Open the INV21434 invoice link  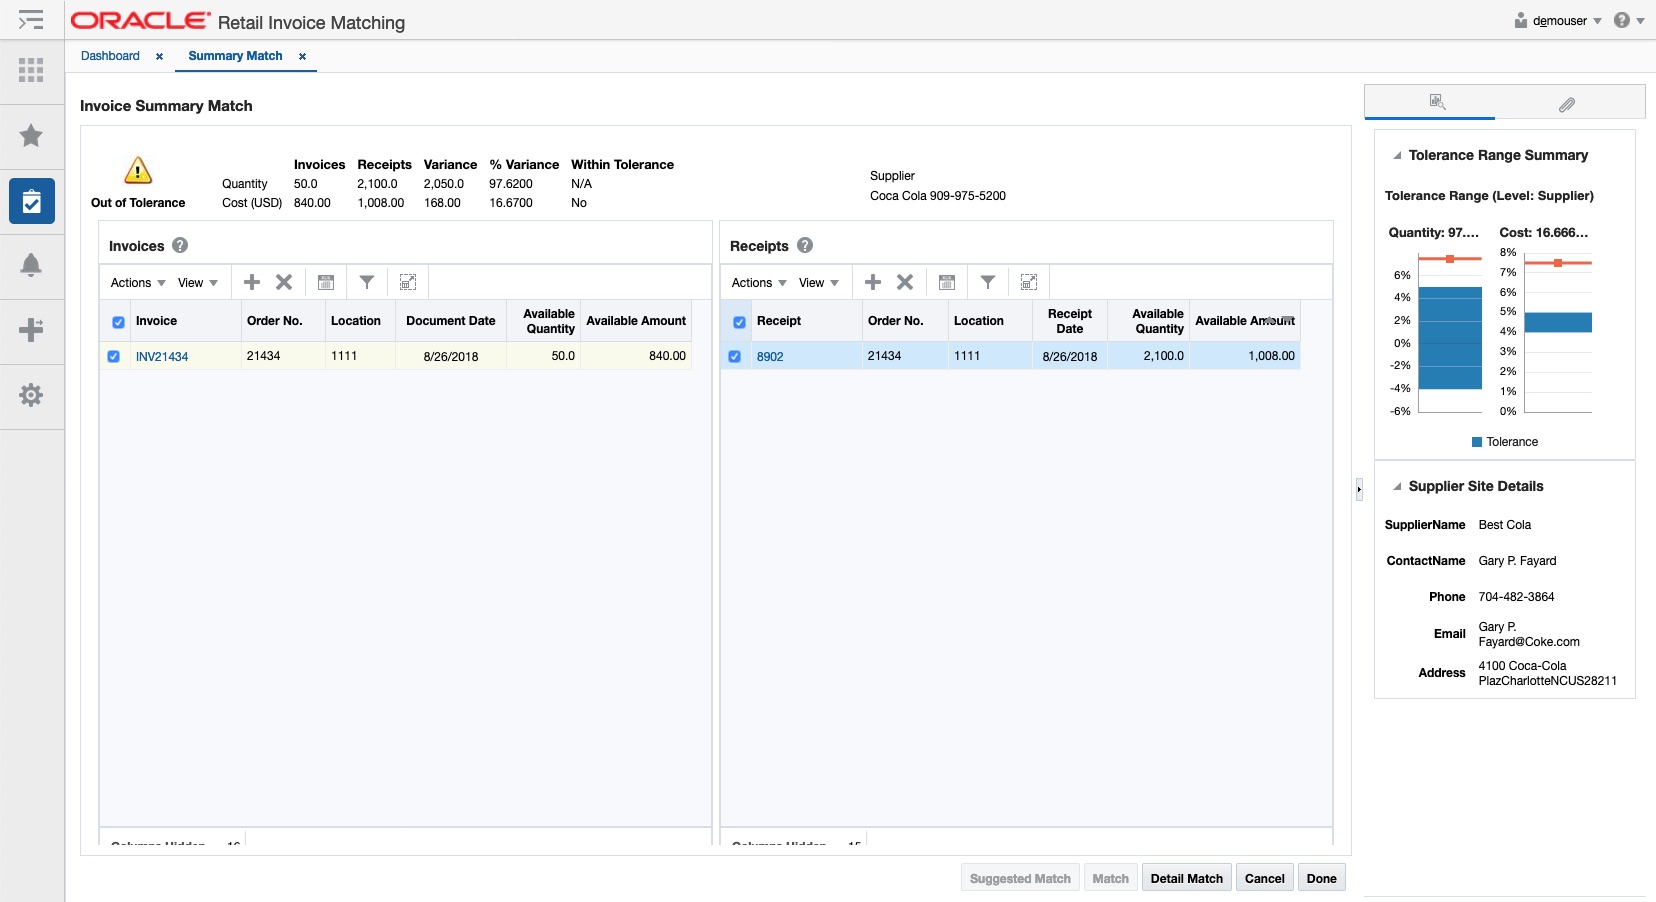[x=161, y=356]
